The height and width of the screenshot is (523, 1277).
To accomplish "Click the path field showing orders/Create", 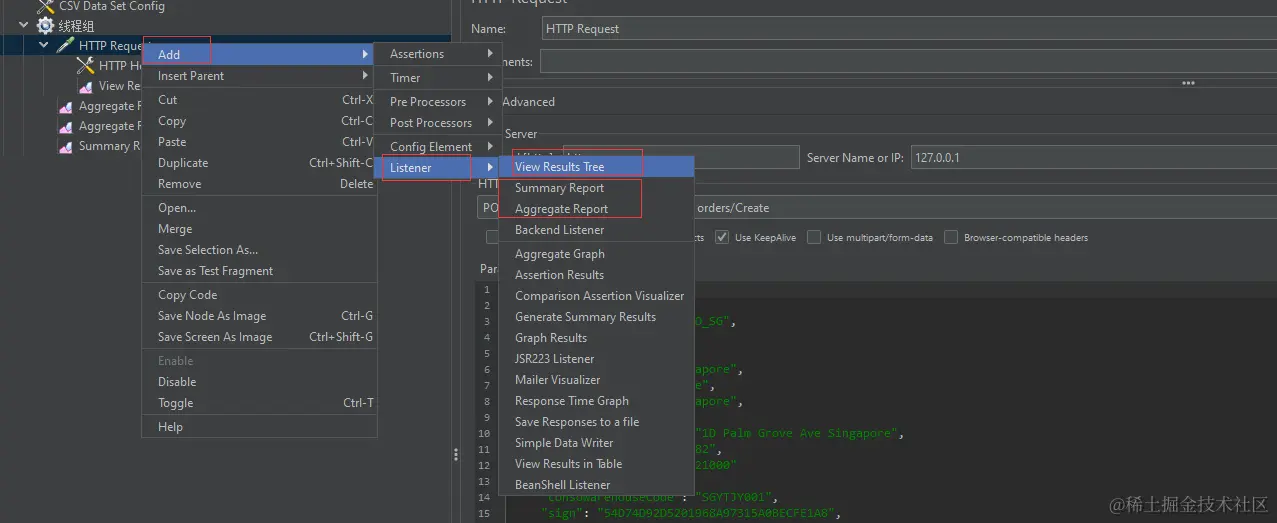I will [x=984, y=208].
